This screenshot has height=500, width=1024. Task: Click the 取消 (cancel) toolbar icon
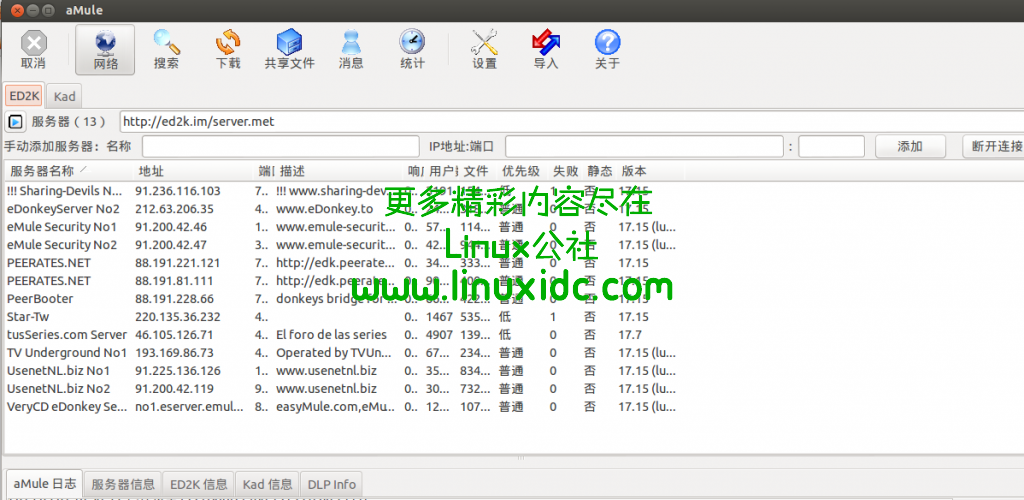(33, 50)
